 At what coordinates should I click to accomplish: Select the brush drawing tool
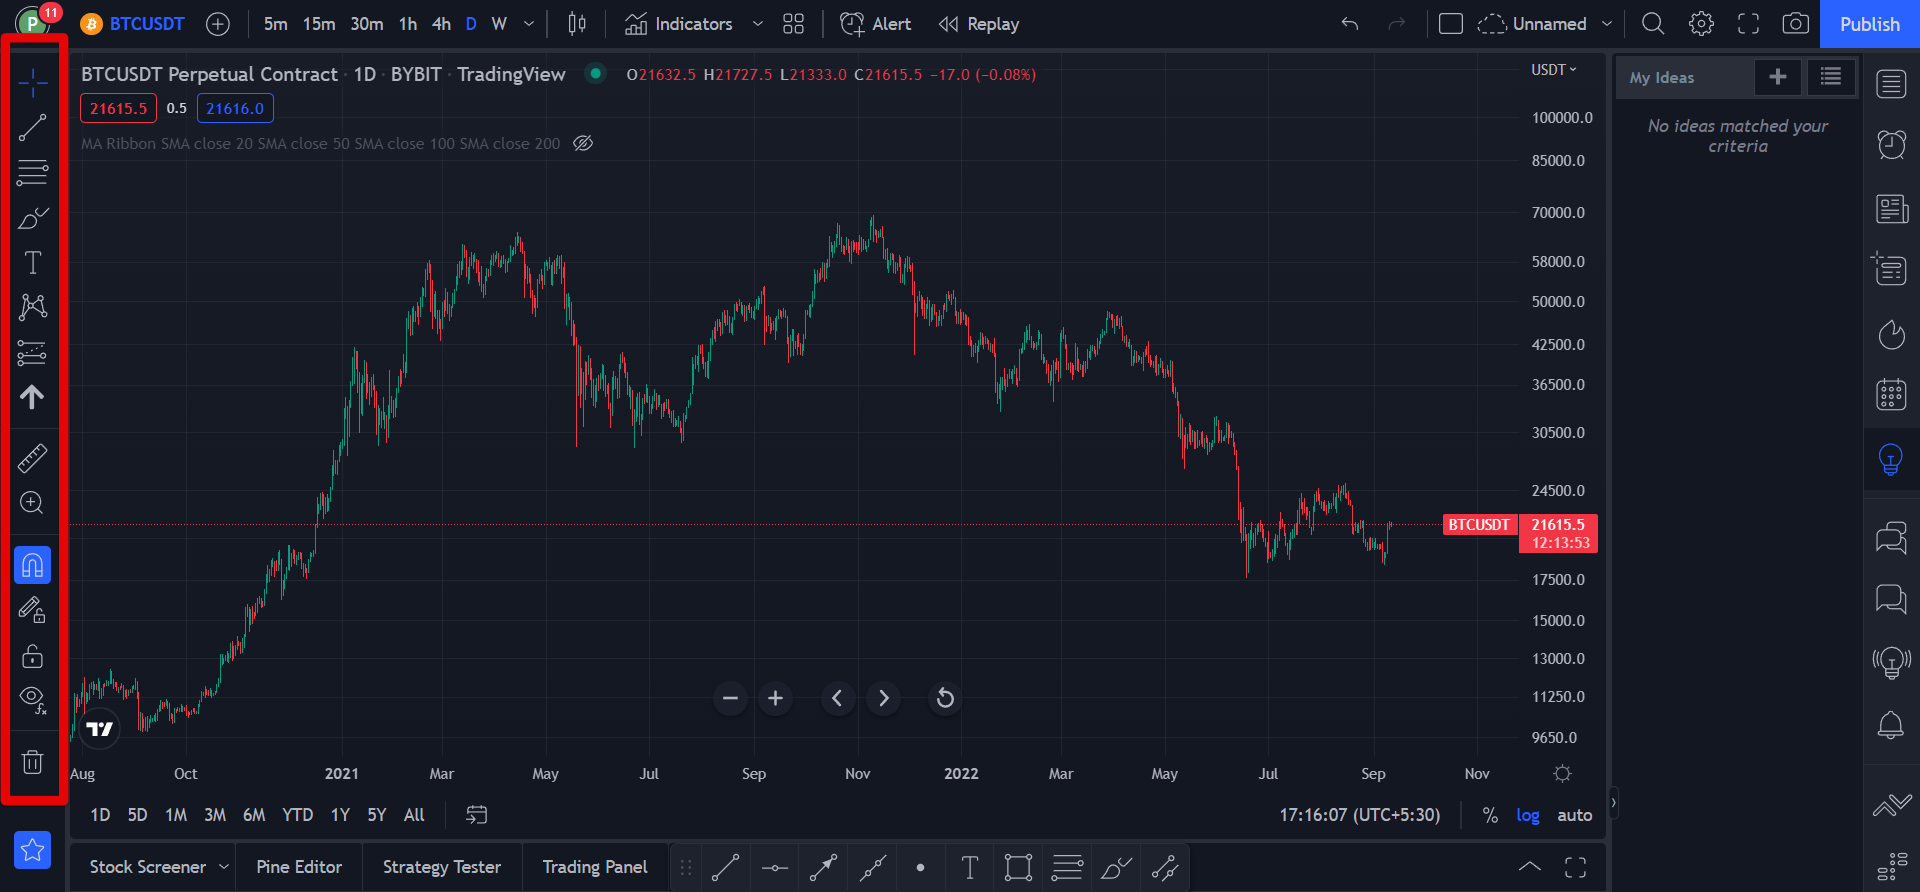pos(32,218)
